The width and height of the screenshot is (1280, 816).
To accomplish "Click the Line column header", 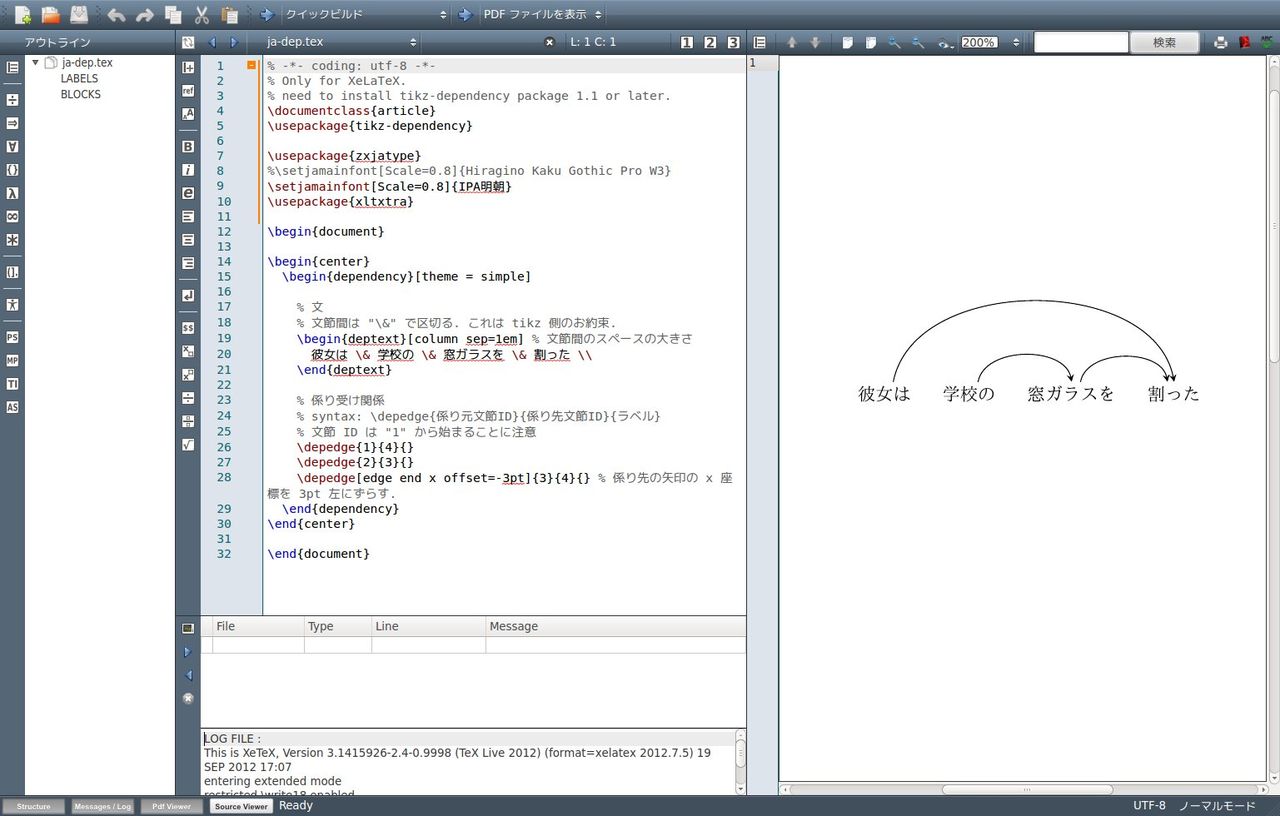I will click(428, 626).
